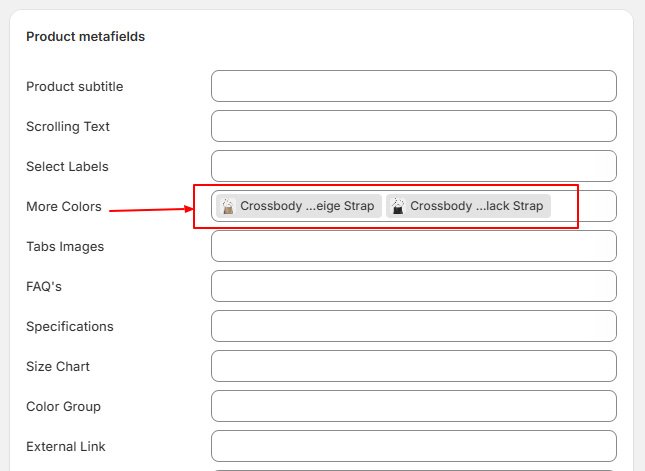The image size is (645, 471).
Task: Click into the External Link field
Action: 414,446
